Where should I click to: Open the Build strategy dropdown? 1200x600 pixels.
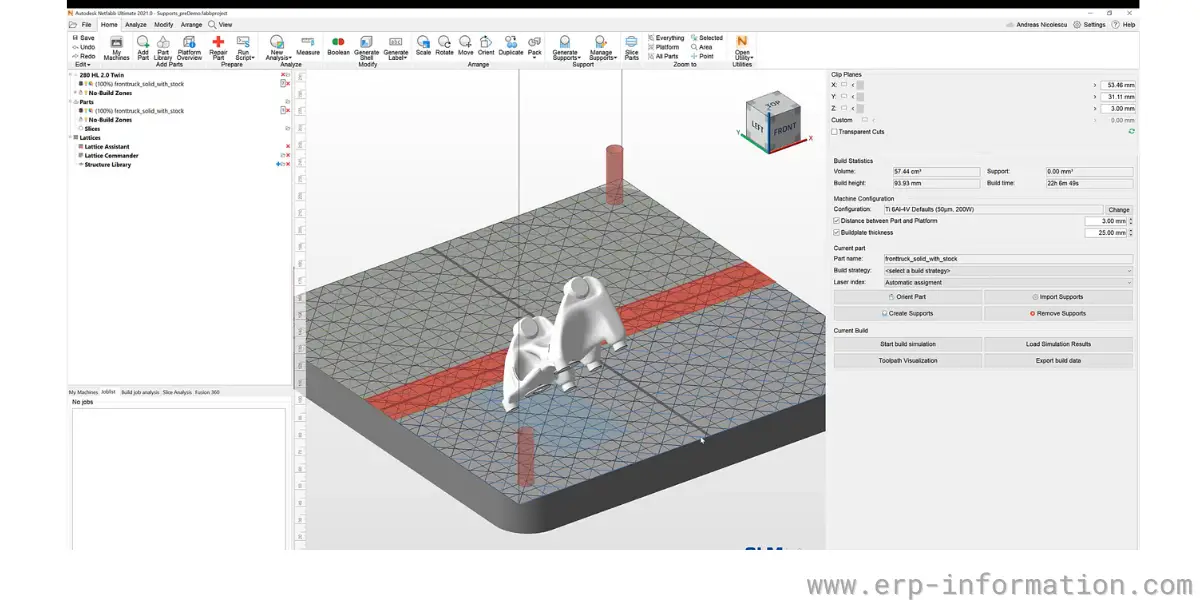click(1008, 271)
